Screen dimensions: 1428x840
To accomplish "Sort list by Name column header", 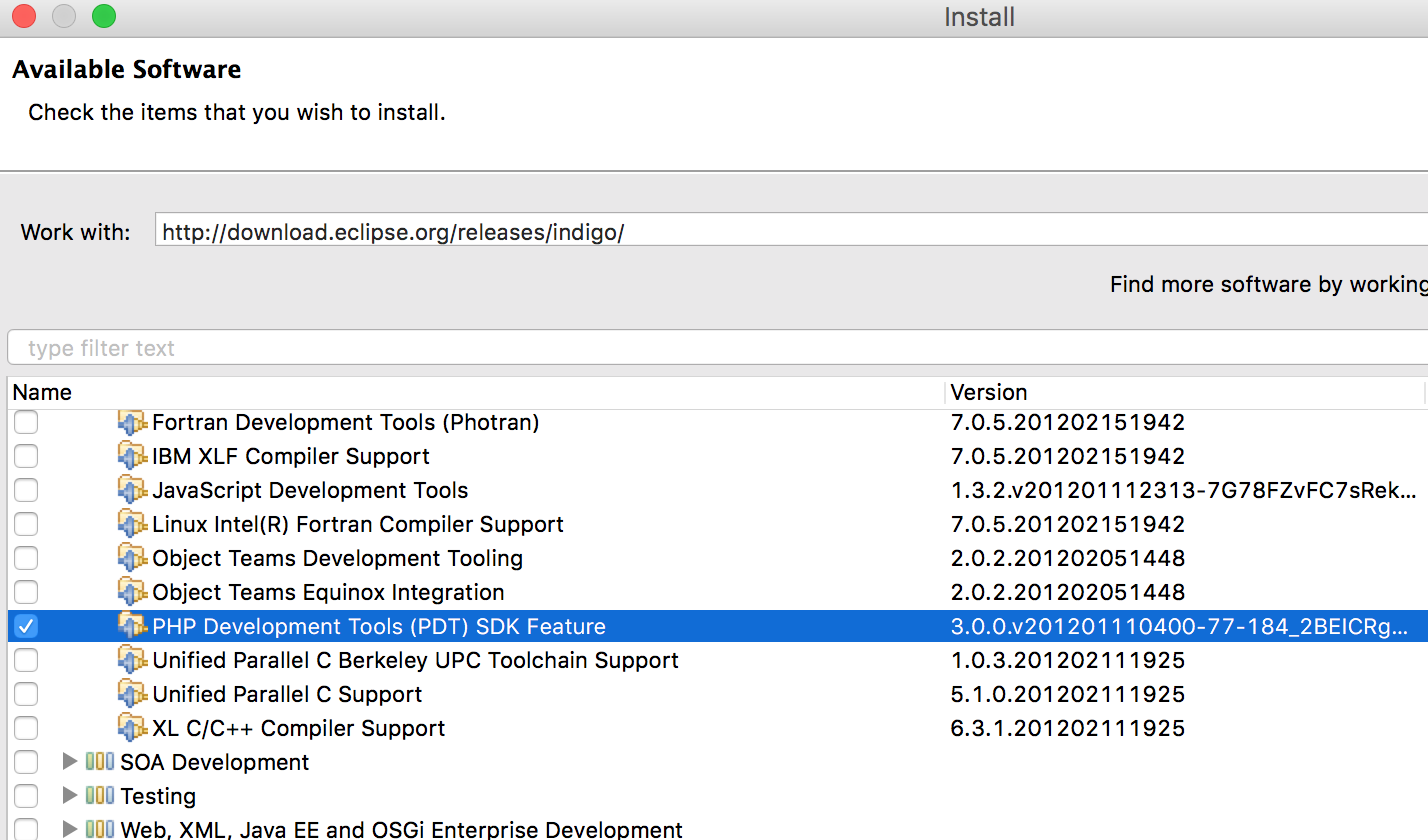I will pos(42,393).
